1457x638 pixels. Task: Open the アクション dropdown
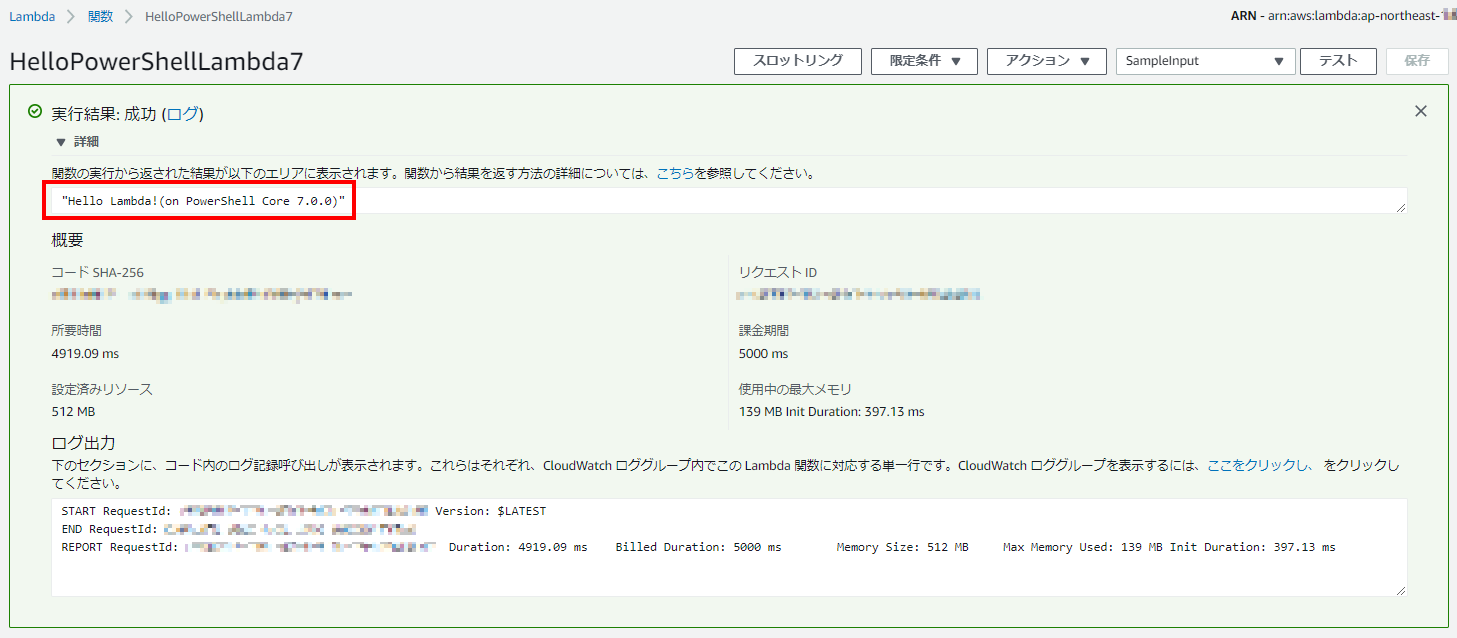(1046, 61)
